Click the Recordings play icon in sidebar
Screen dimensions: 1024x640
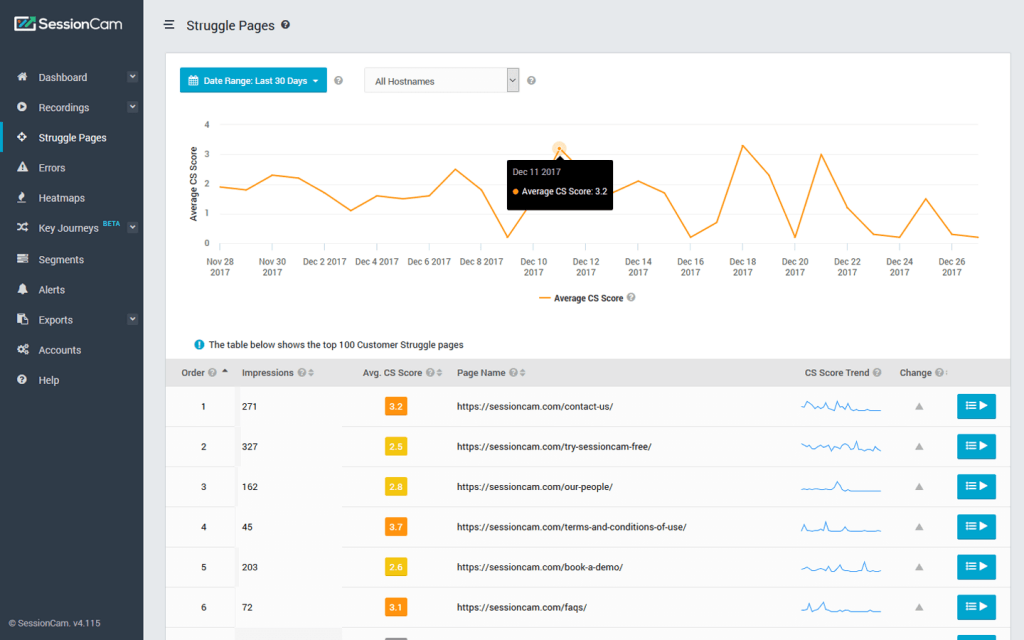22,106
